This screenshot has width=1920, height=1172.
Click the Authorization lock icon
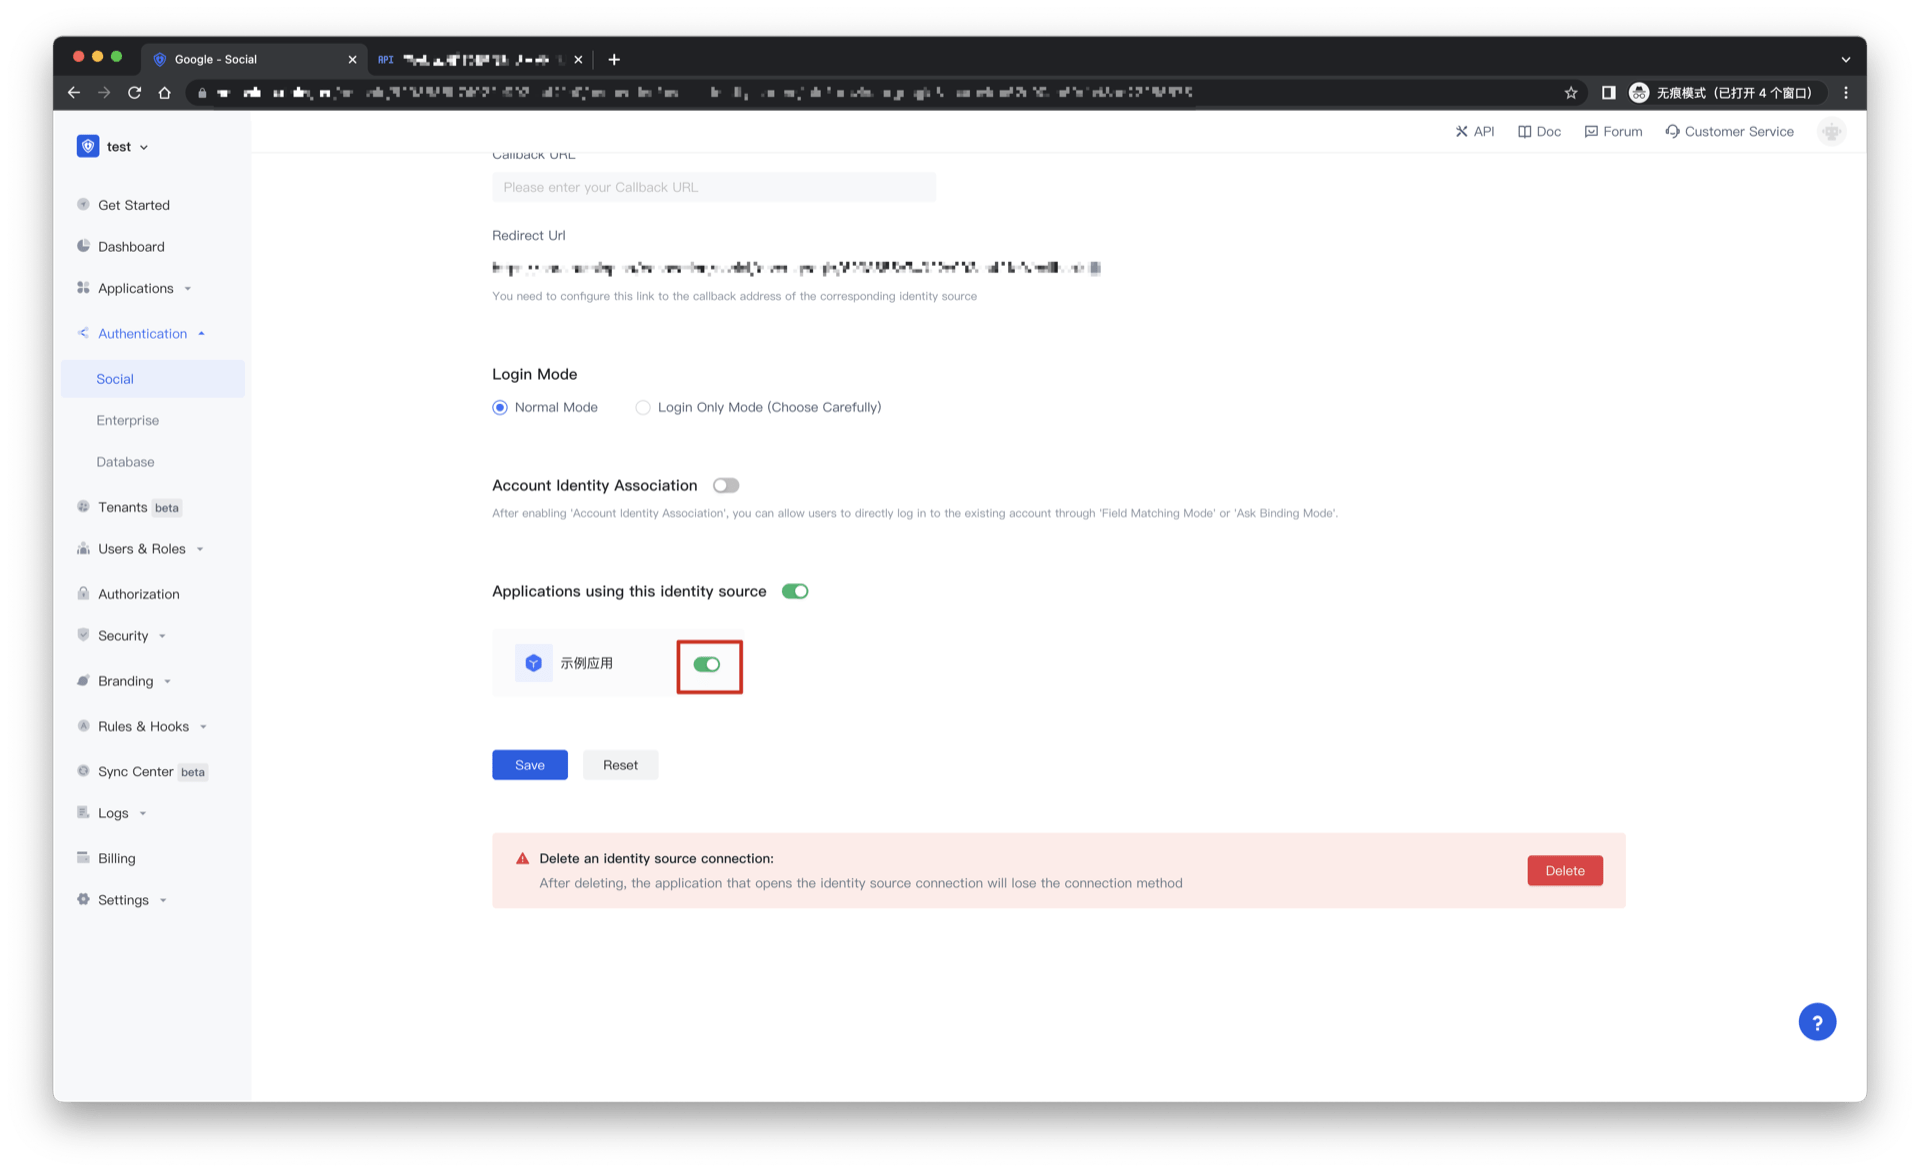[84, 593]
